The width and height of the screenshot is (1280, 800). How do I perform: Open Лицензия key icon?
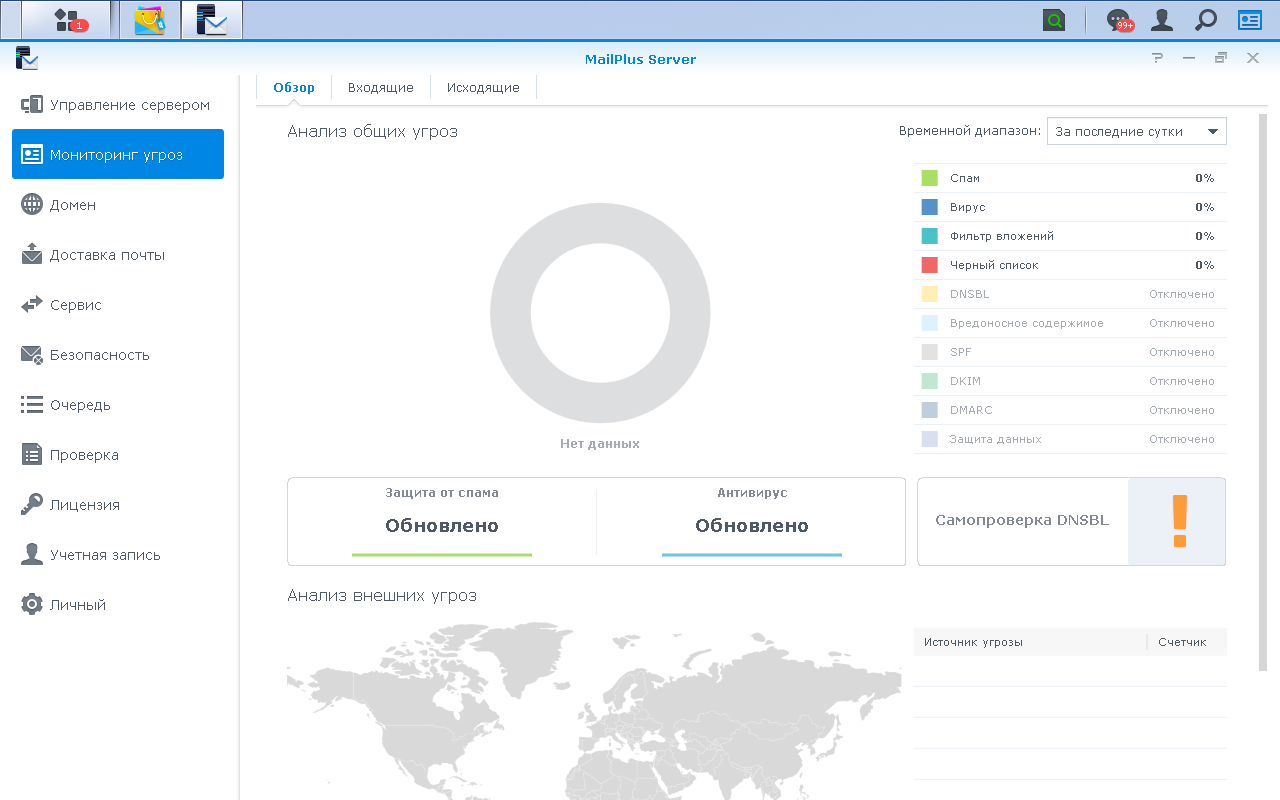(x=32, y=505)
